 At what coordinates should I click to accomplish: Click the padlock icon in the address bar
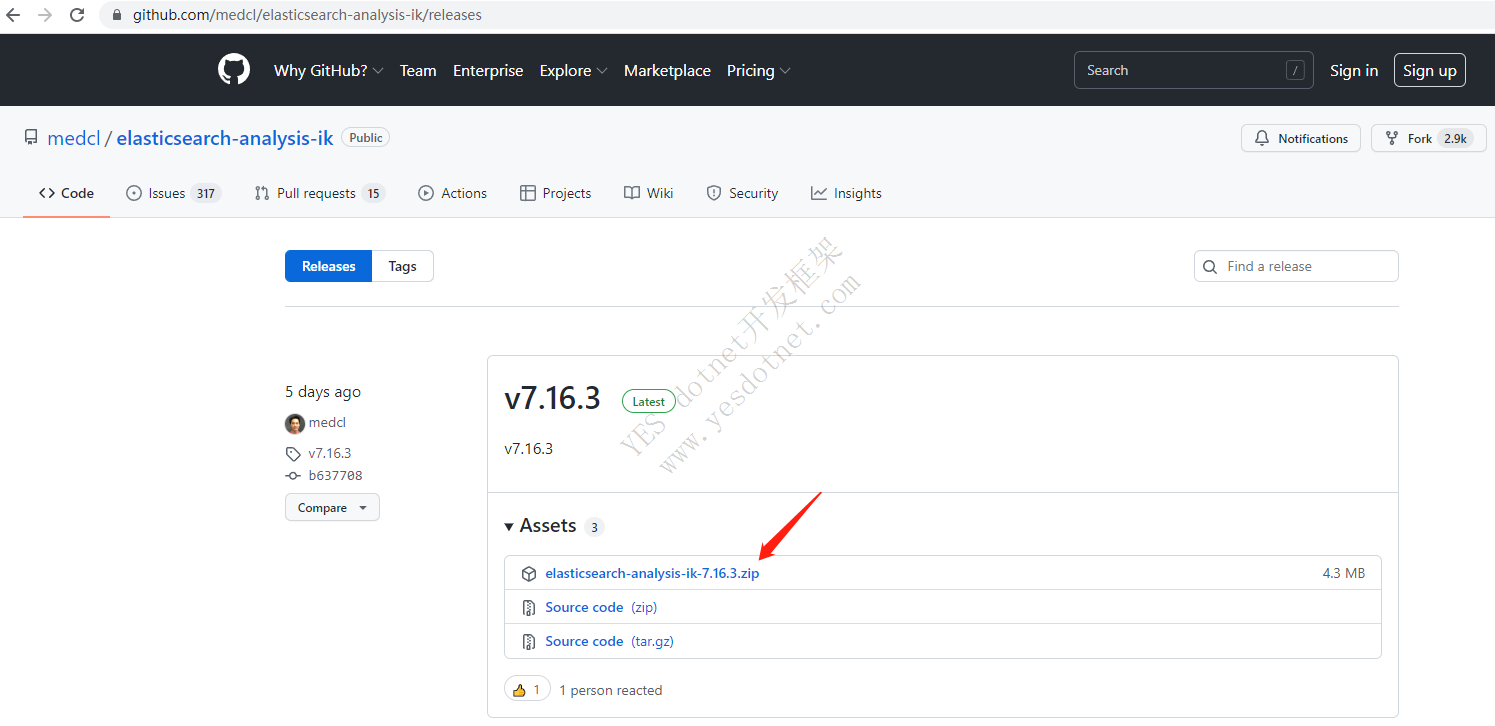pos(117,16)
